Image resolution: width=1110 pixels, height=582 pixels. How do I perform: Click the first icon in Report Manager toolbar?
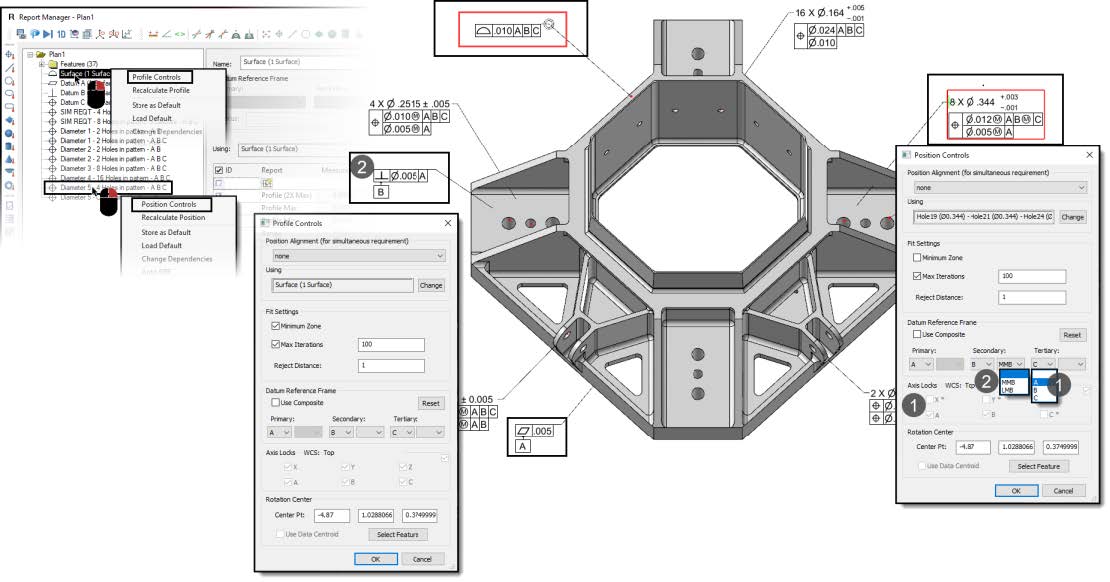coord(22,33)
